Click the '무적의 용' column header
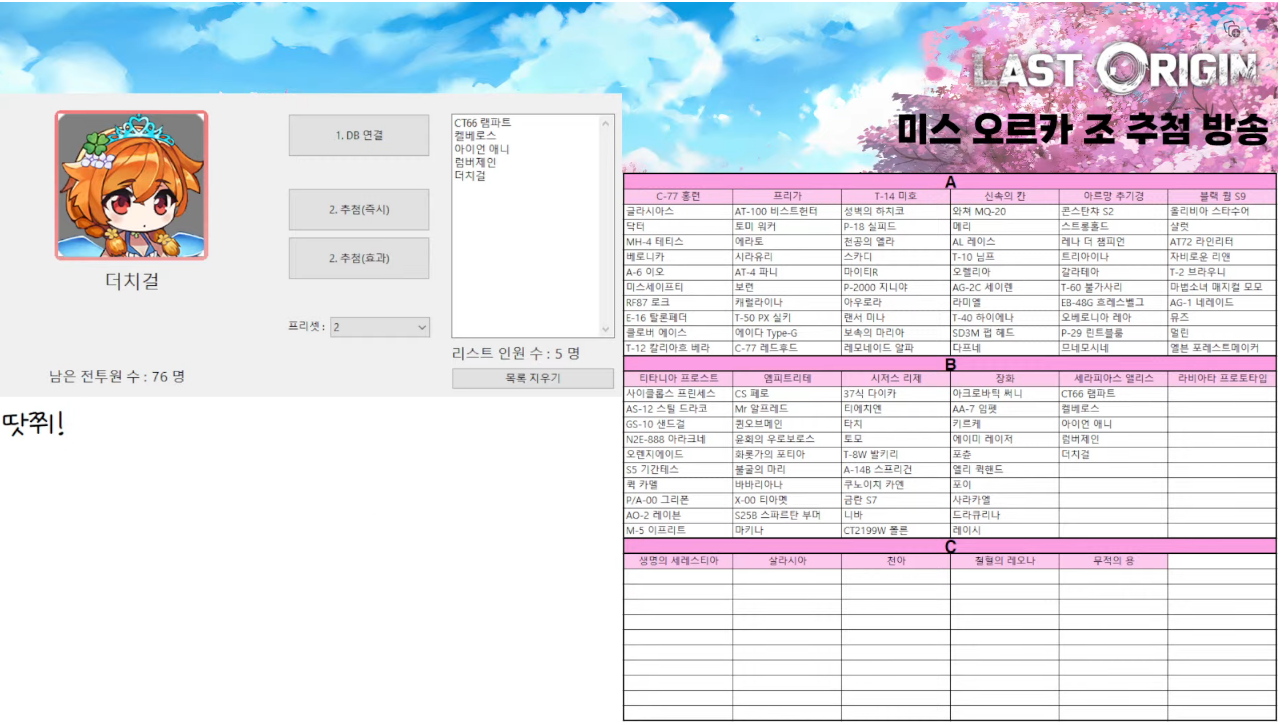This screenshot has width=1283, height=725. (x=1114, y=561)
